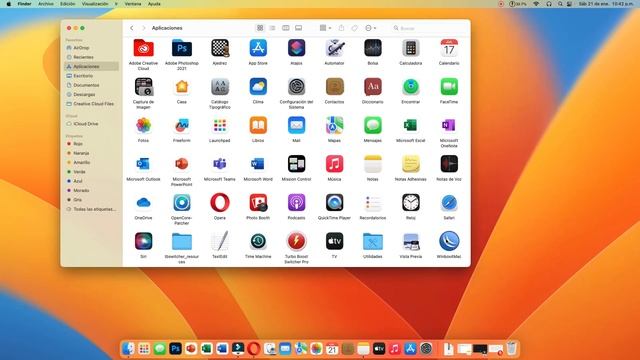Open the action (ellipsis) menu in toolbar
Viewport: 640px width, 360px height.
point(371,28)
